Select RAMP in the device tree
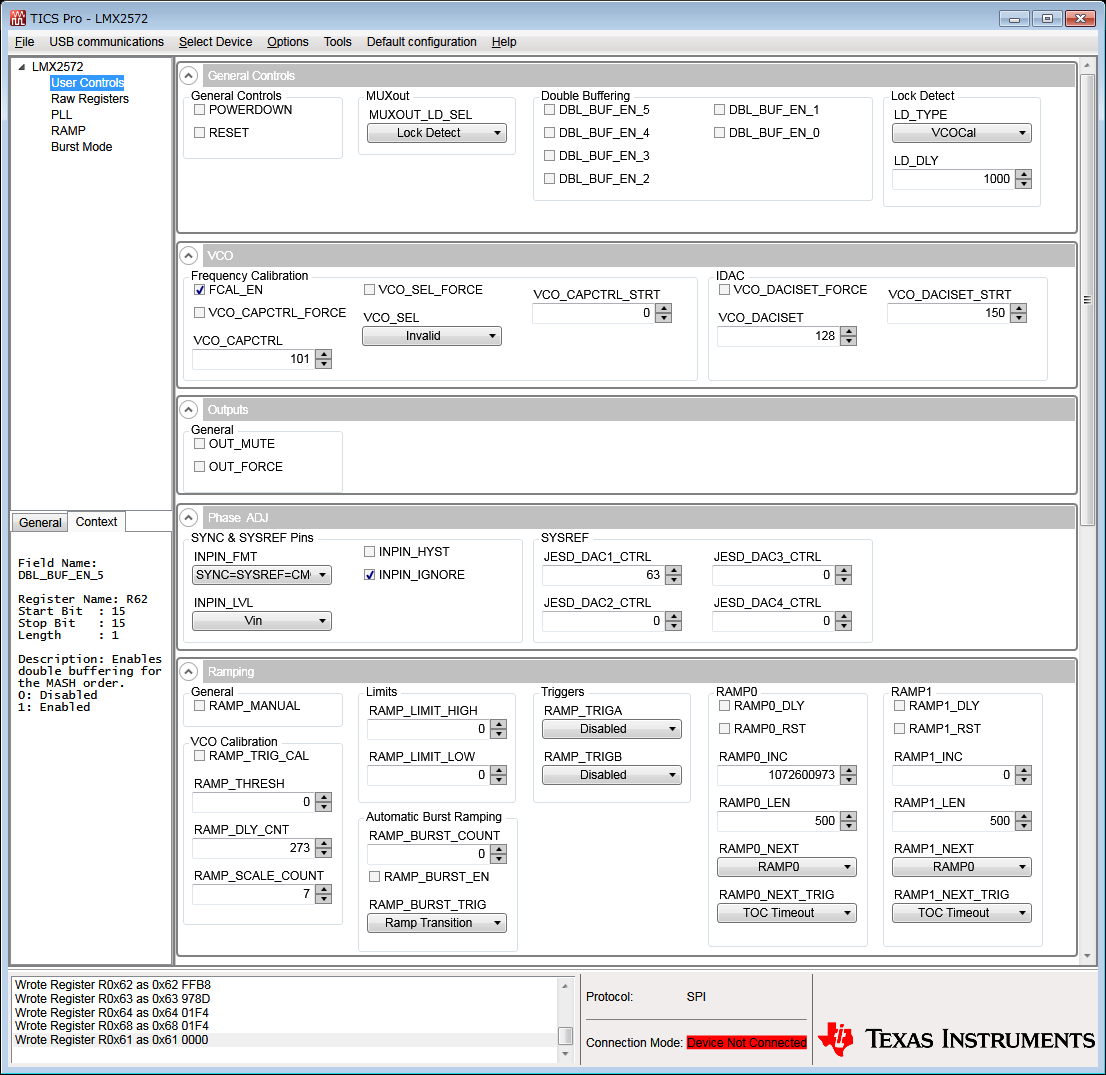 click(x=68, y=130)
